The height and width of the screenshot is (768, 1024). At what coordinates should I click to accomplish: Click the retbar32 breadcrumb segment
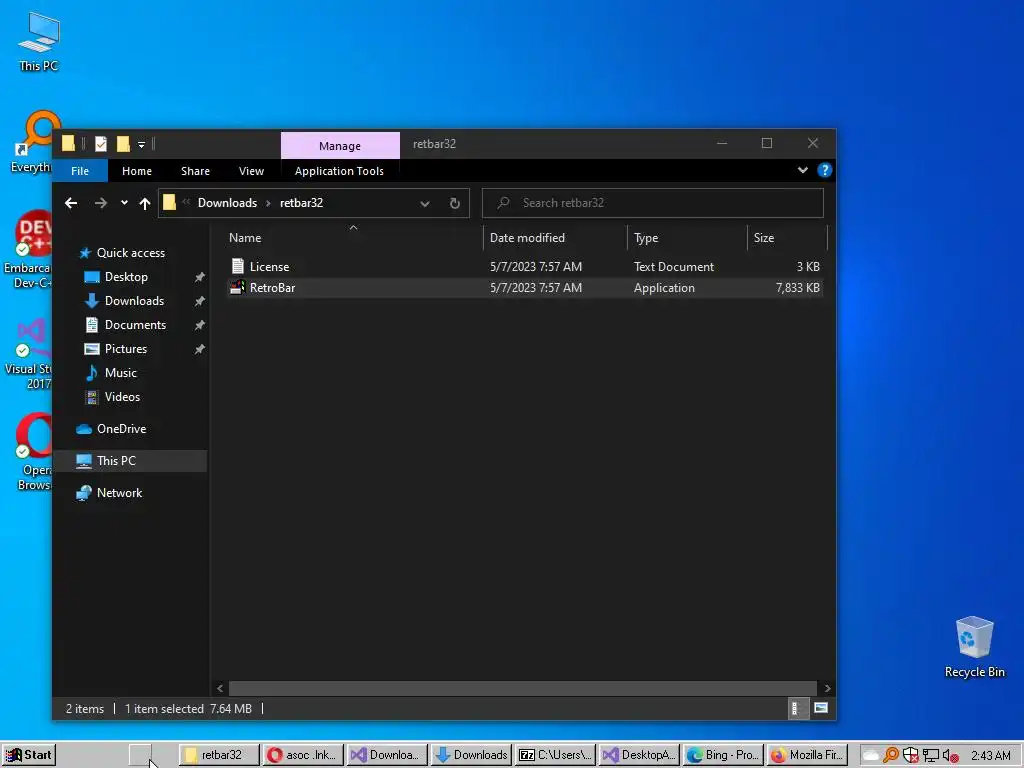[x=301, y=203]
